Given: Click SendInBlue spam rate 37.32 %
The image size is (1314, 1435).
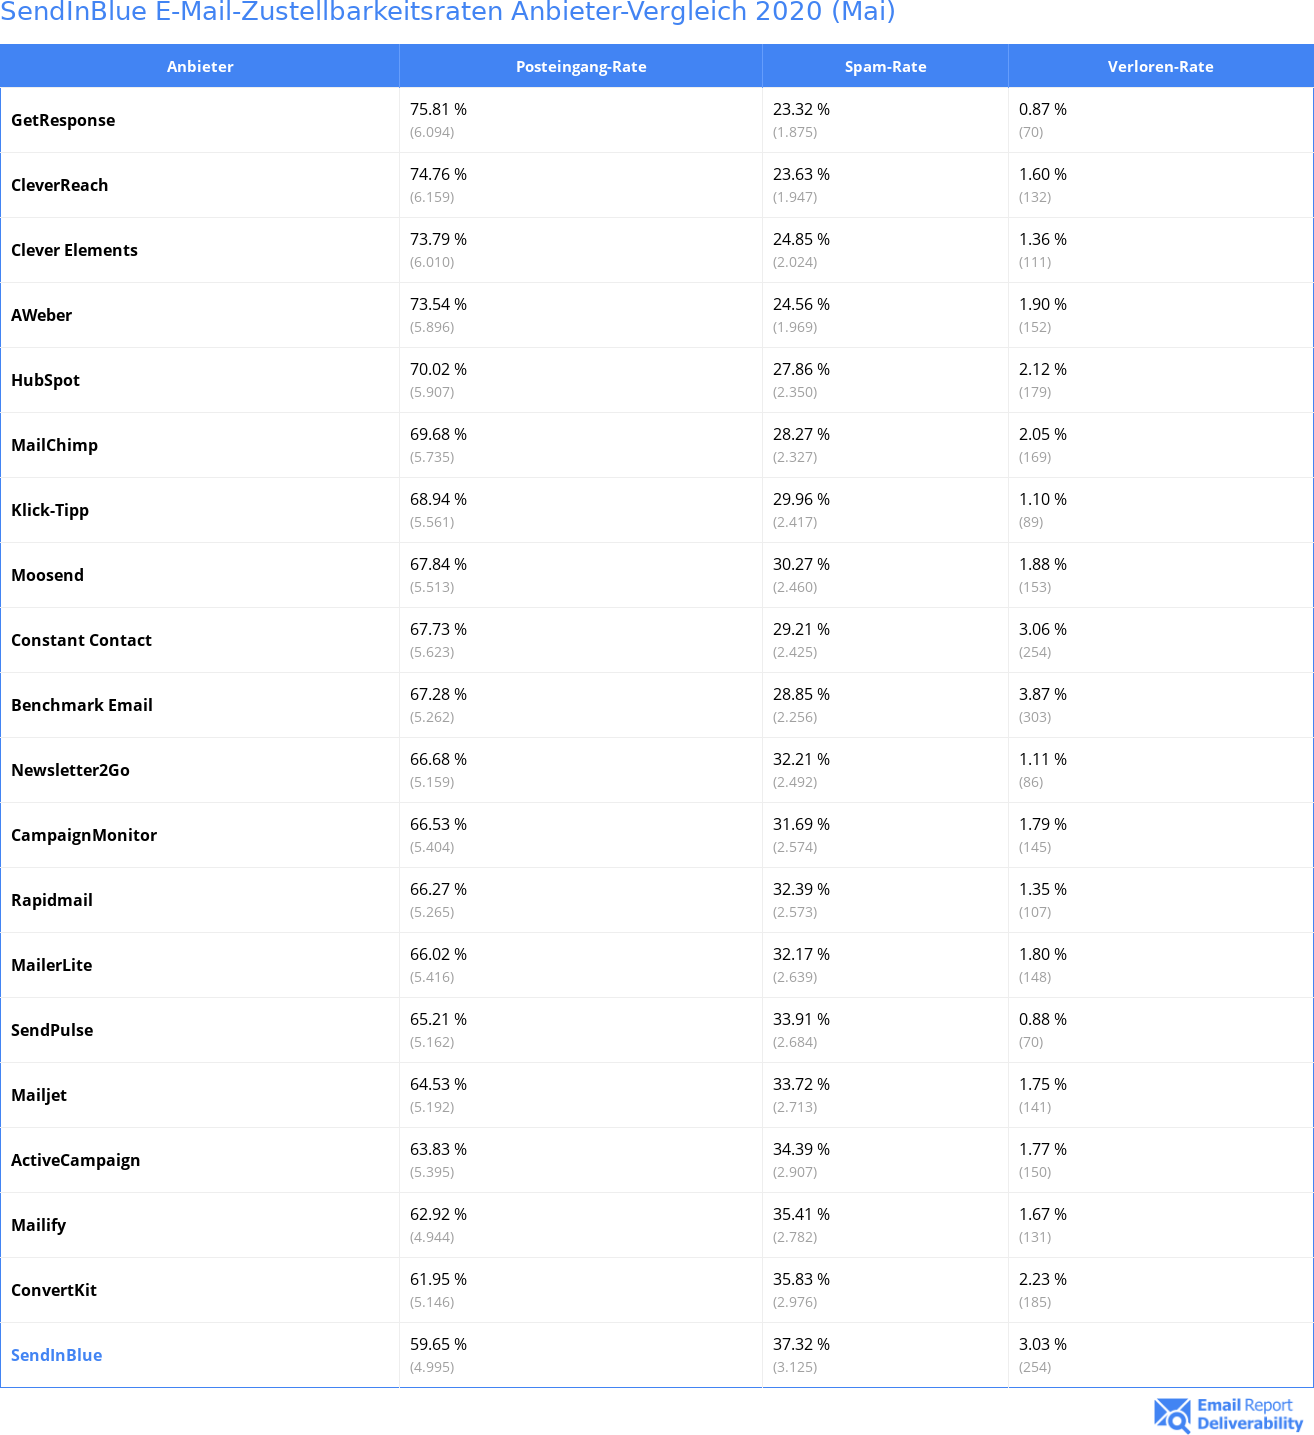Looking at the screenshot, I should 801,1344.
